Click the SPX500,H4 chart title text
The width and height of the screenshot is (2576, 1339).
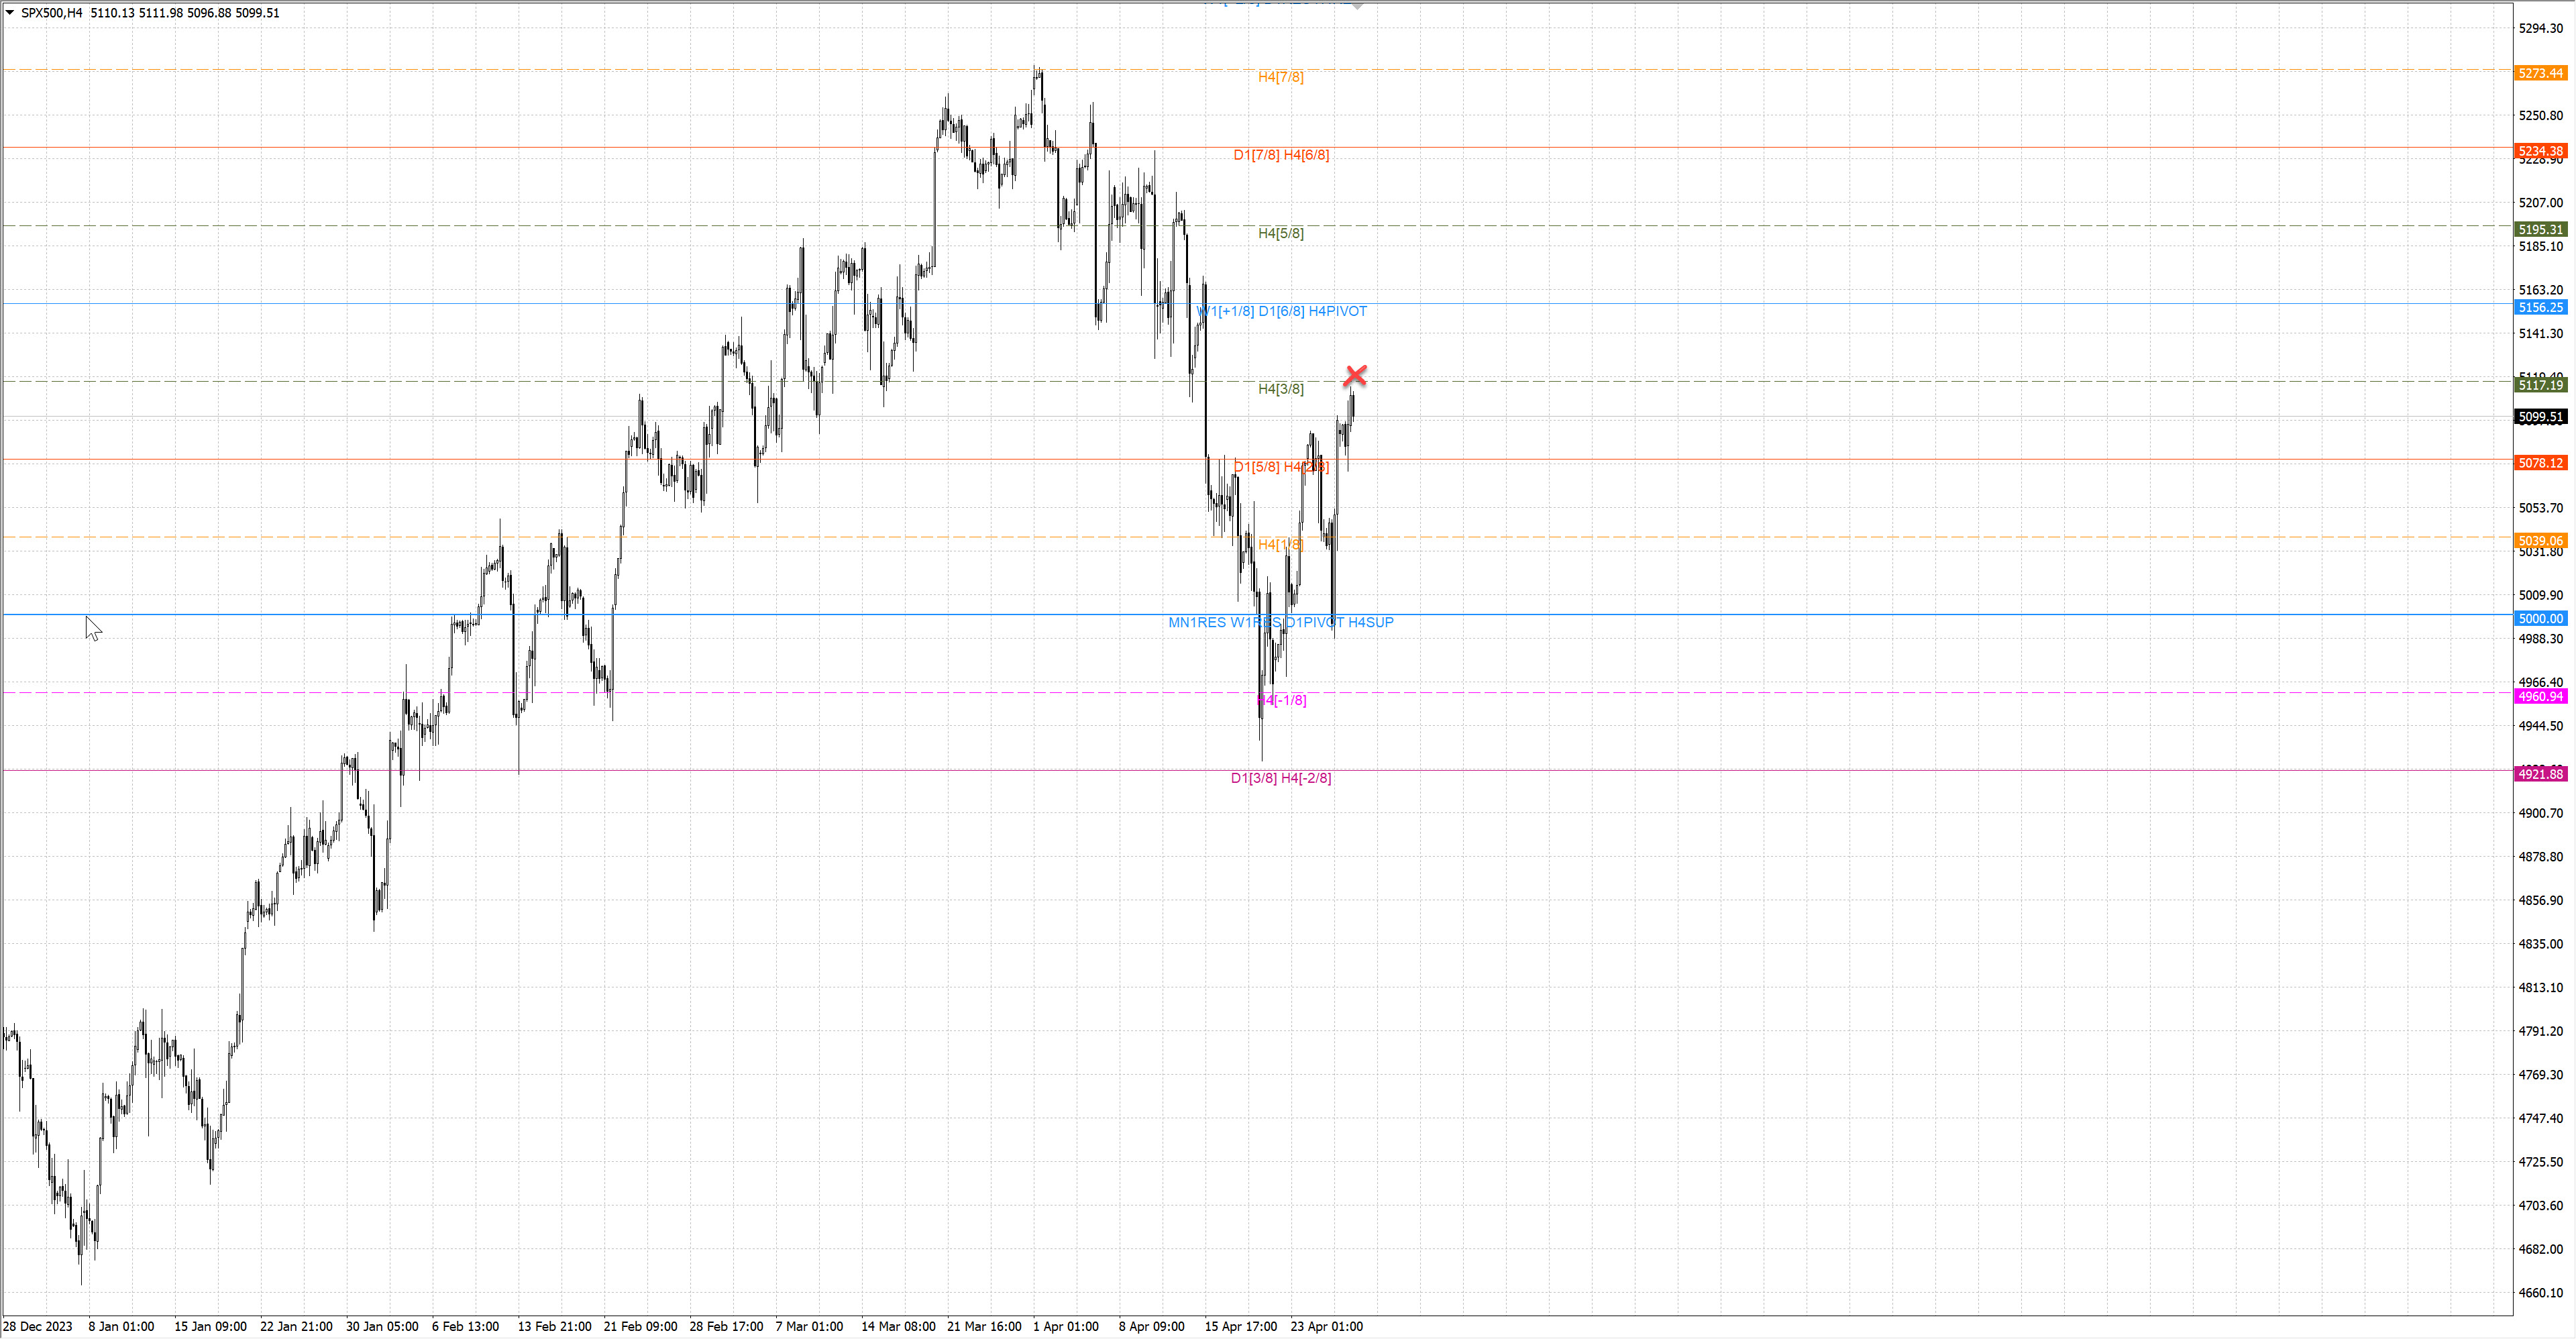coord(52,13)
